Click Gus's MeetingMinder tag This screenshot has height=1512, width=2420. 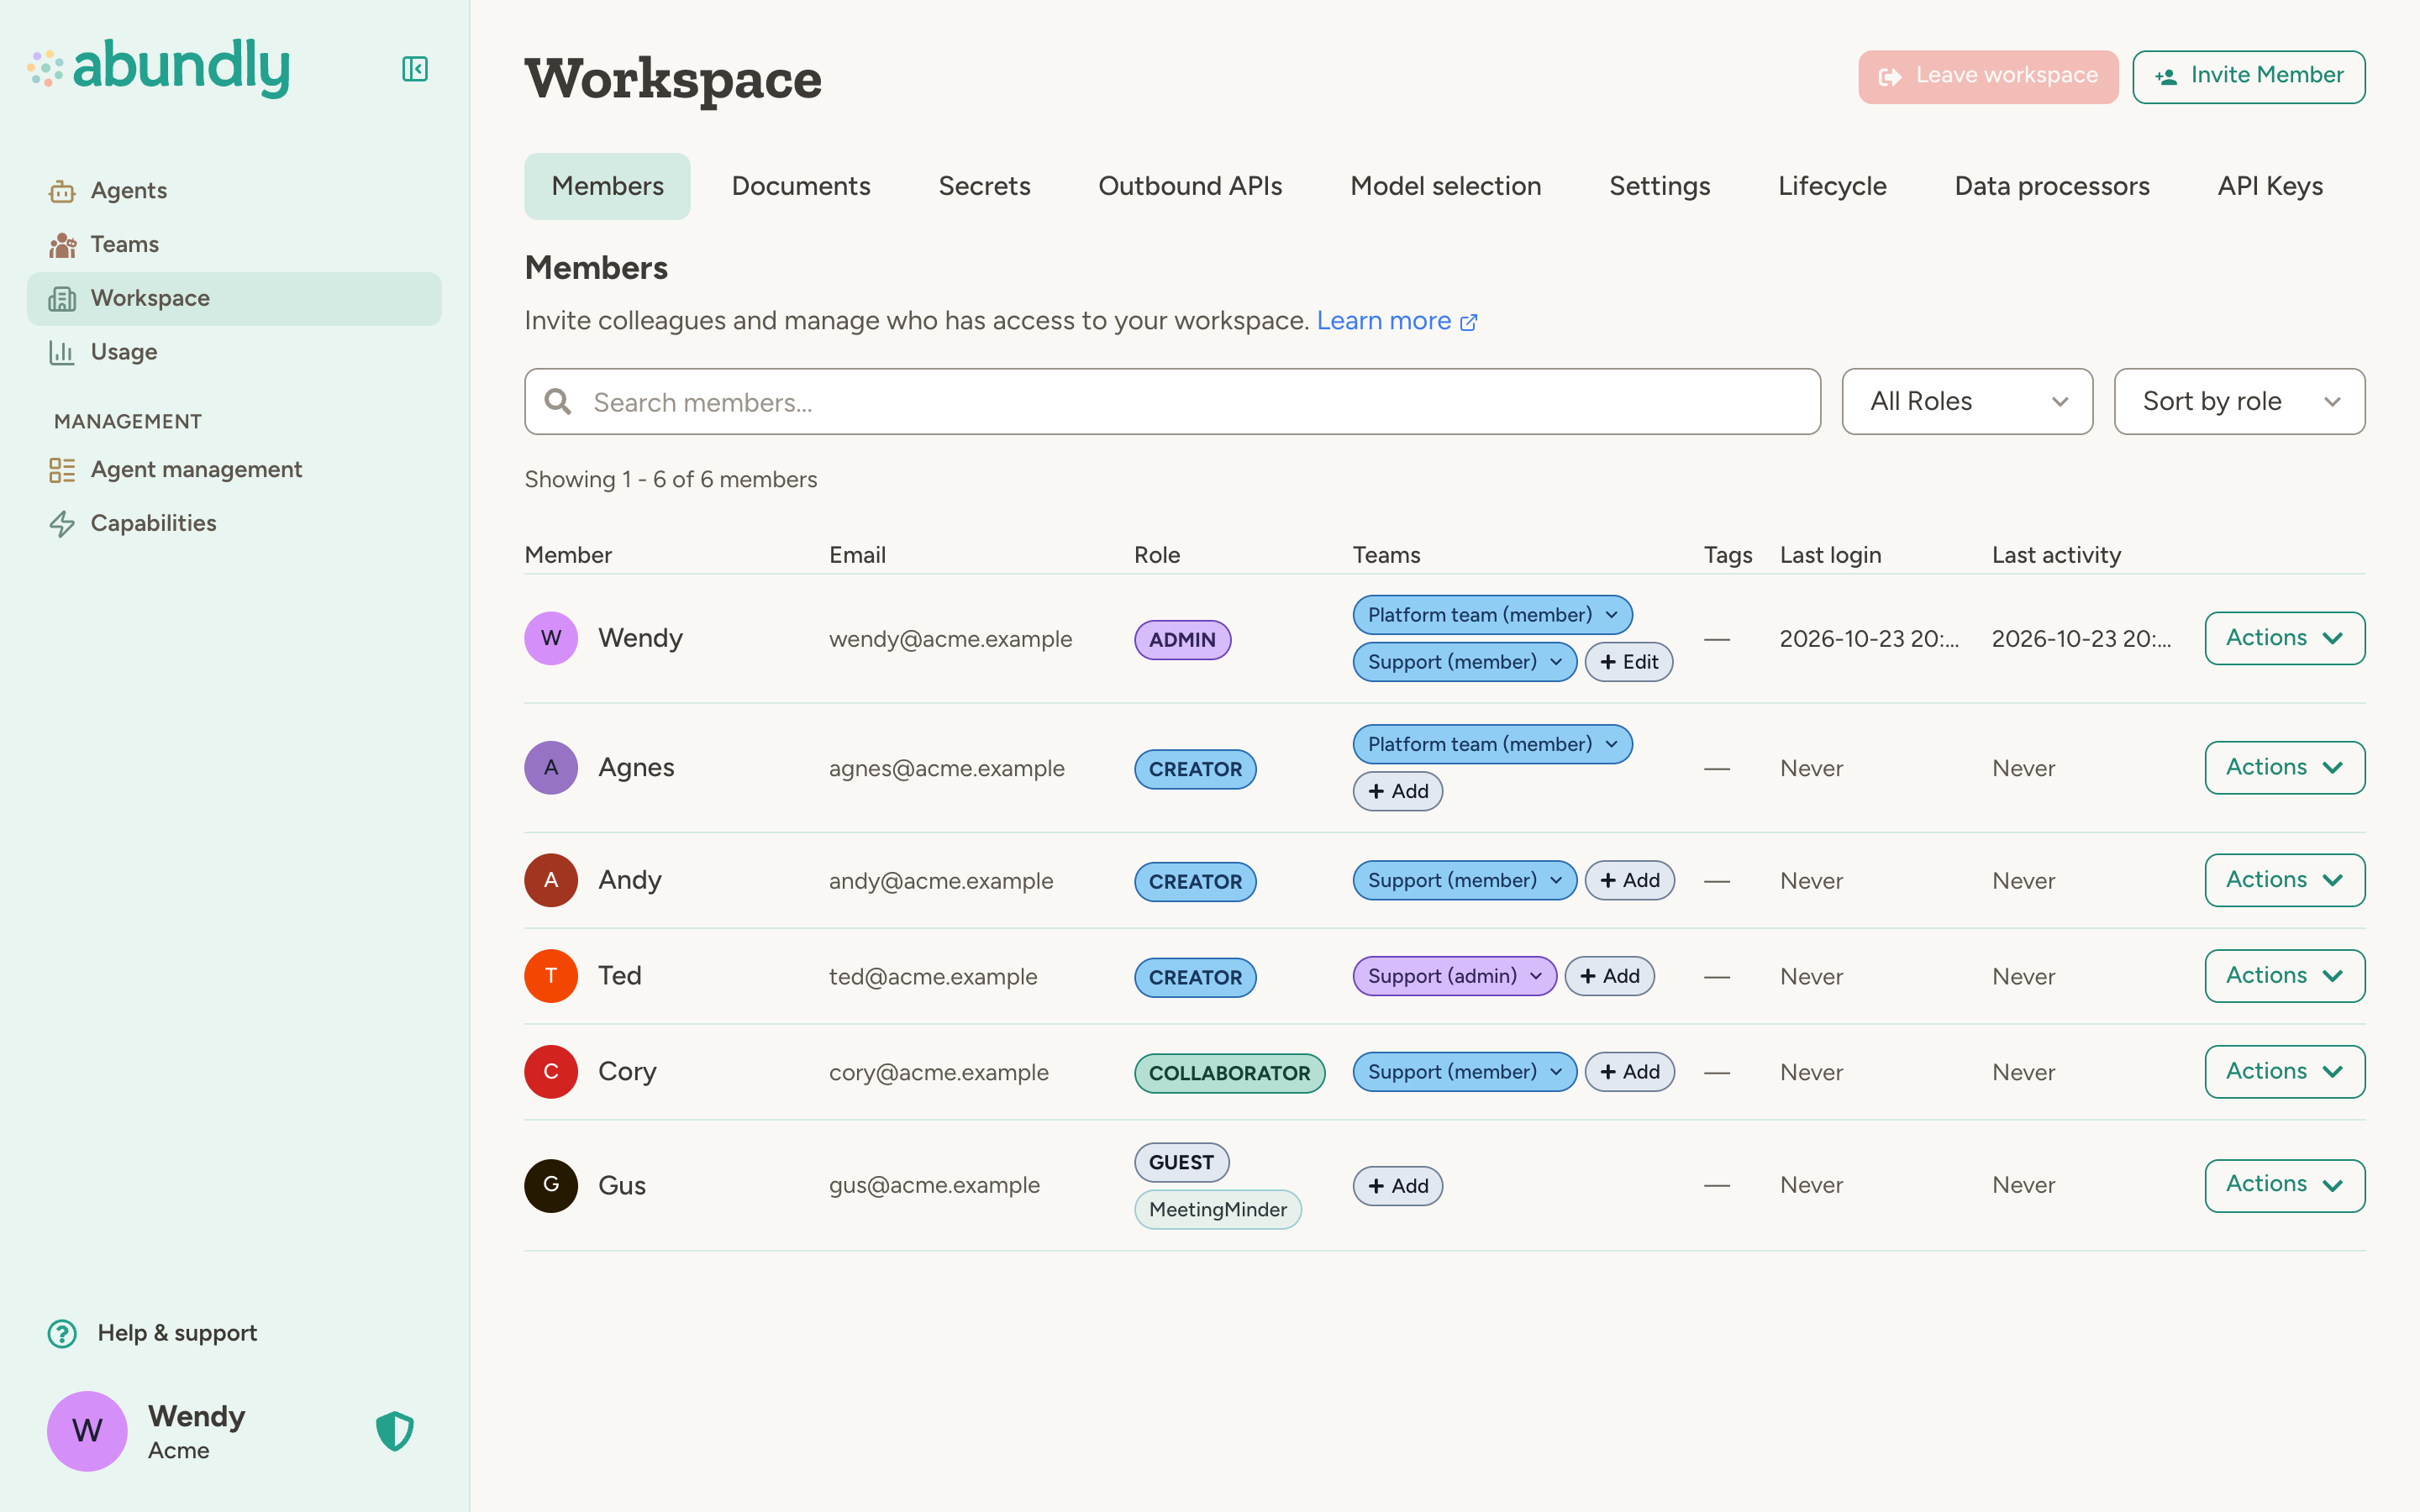1217,1210
